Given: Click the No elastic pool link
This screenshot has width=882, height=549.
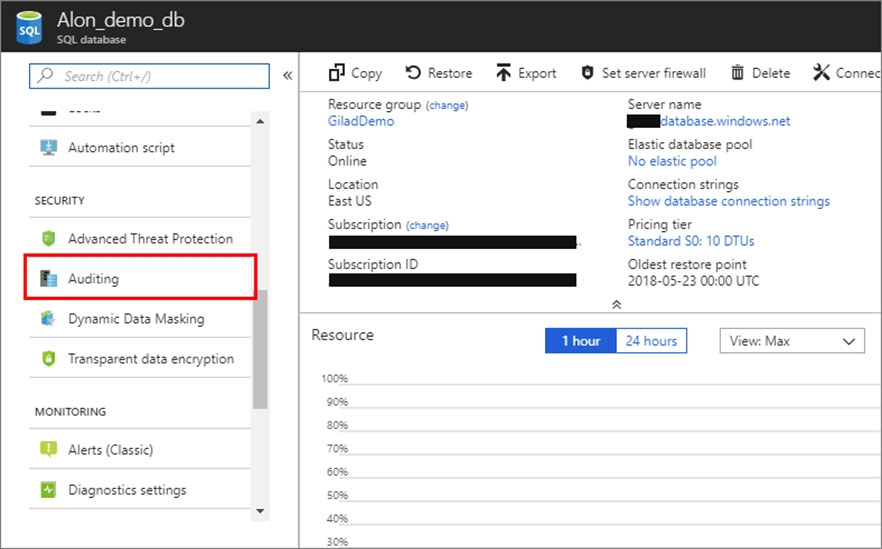Looking at the screenshot, I should pos(672,161).
